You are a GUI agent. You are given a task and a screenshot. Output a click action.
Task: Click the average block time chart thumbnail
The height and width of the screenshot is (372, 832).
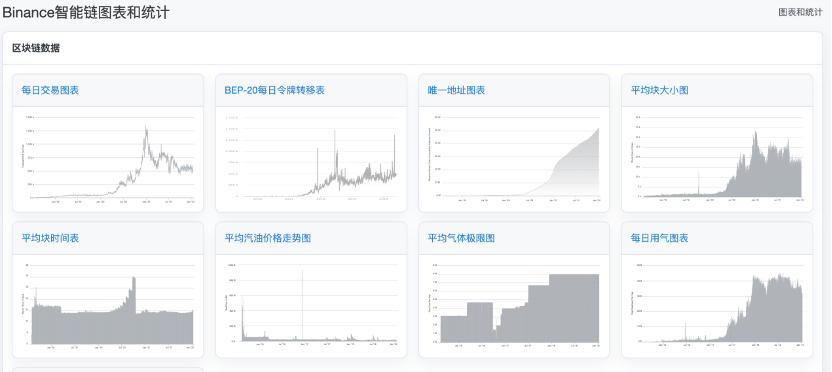pos(108,304)
